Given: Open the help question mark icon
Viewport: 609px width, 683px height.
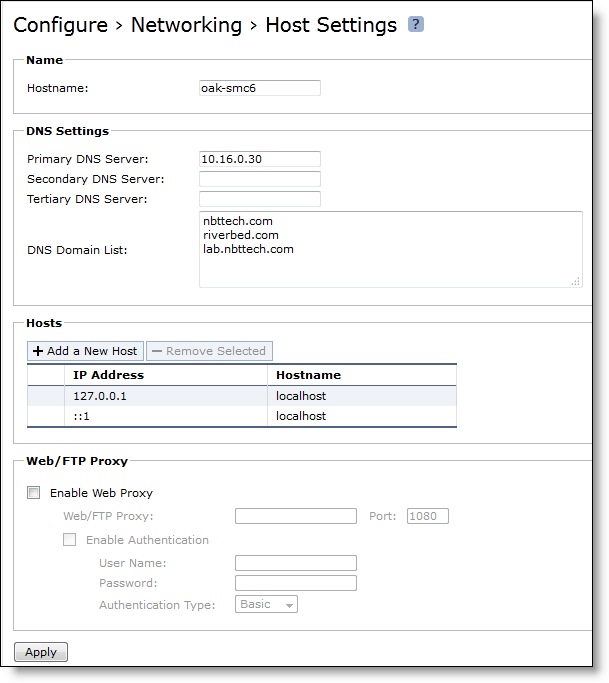Looking at the screenshot, I should tap(416, 24).
